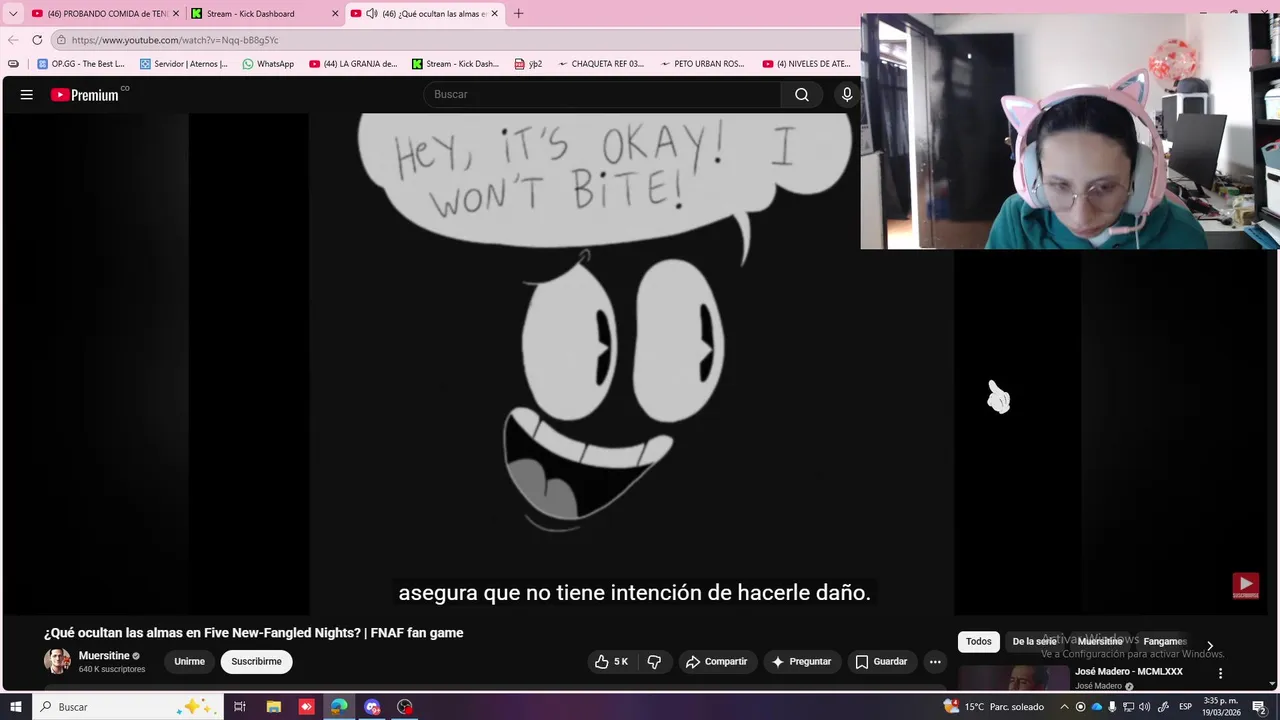Click the leftmost bookmarks bar icon
1280x720 pixels.
13,64
